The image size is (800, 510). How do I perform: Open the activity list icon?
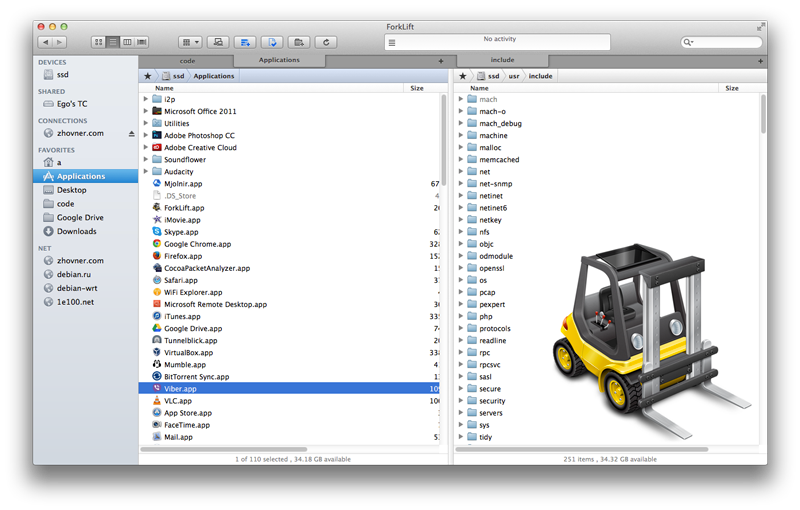click(x=392, y=43)
